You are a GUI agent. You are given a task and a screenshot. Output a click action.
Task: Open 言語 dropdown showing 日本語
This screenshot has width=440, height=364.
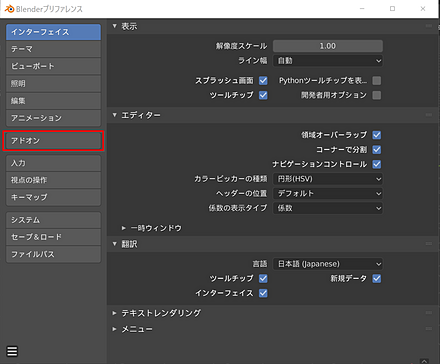point(328,264)
